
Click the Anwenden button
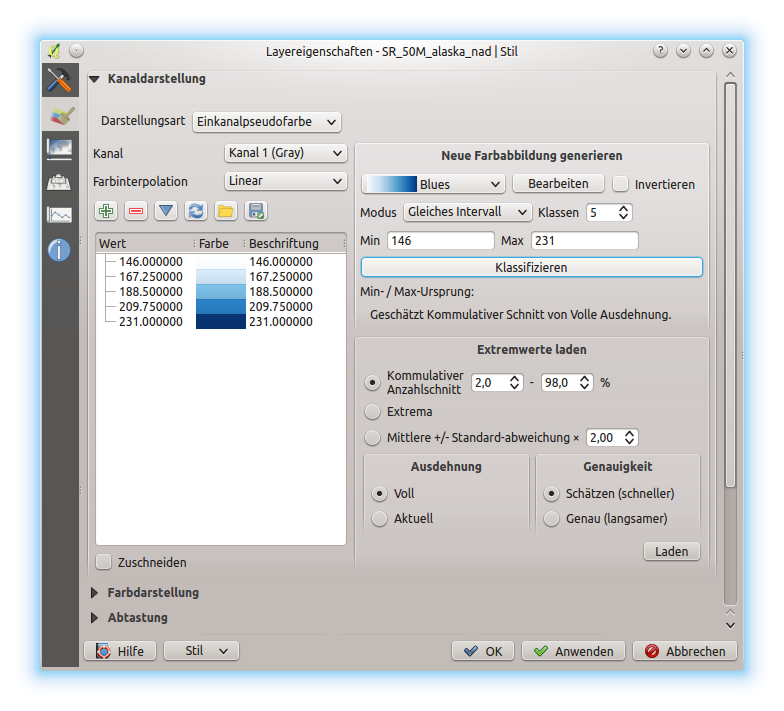pyautogui.click(x=573, y=651)
